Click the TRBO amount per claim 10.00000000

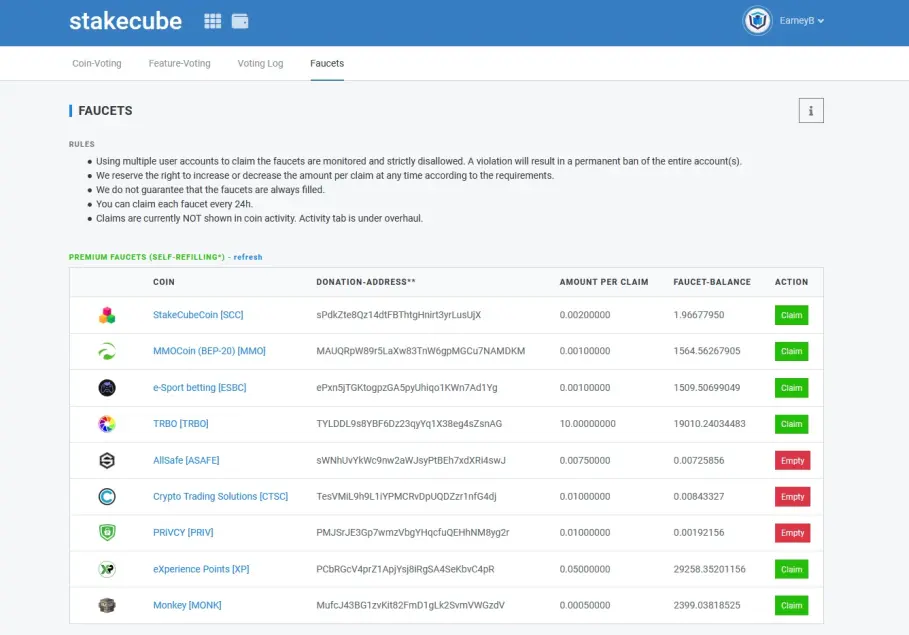coord(587,424)
